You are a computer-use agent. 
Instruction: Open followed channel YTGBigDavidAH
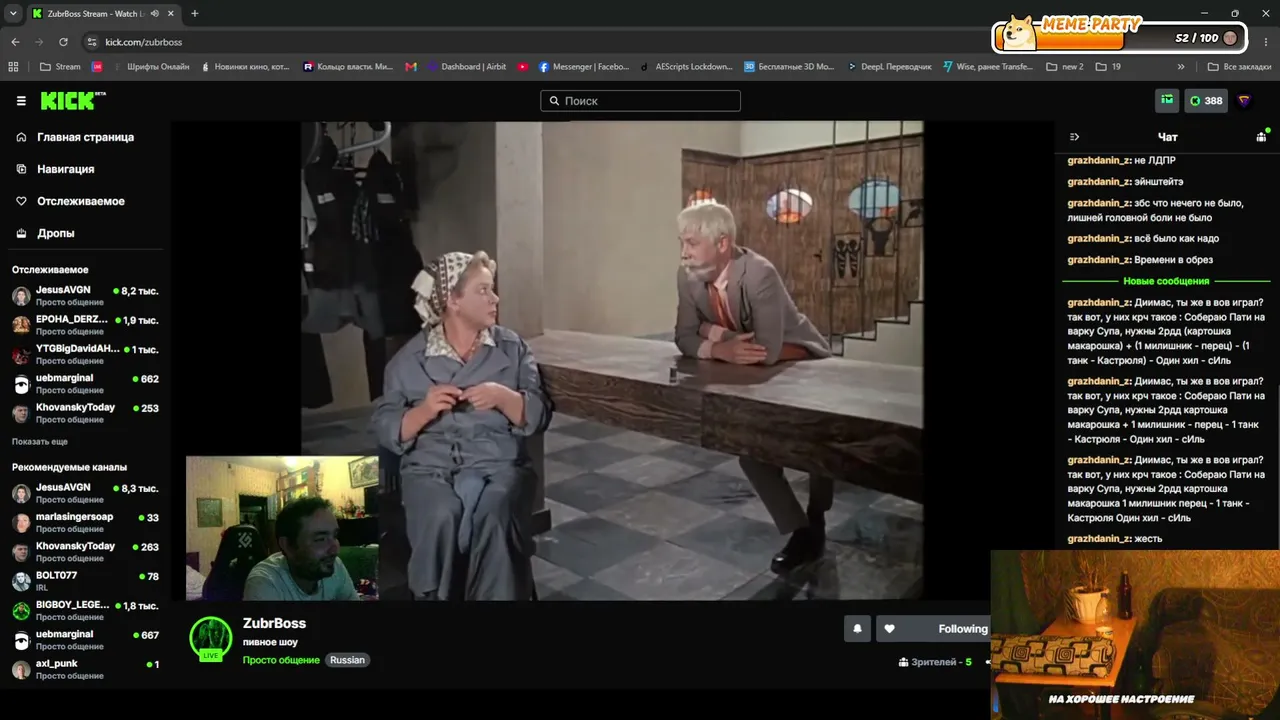pos(85,354)
